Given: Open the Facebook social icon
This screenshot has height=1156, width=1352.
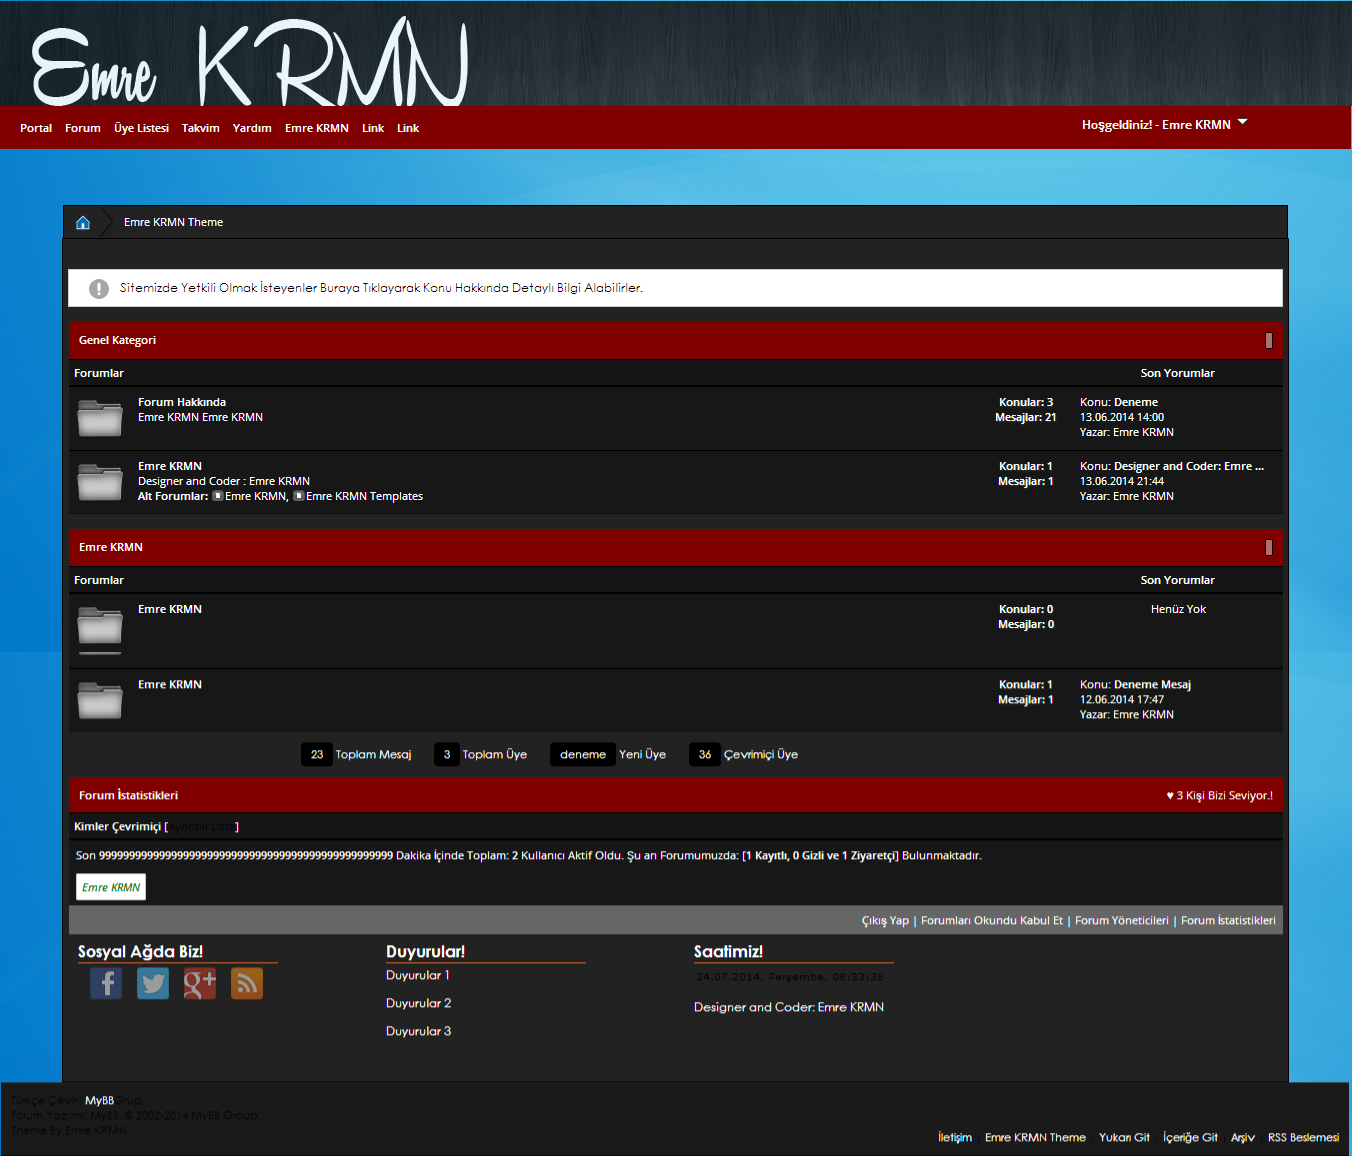Looking at the screenshot, I should (106, 983).
